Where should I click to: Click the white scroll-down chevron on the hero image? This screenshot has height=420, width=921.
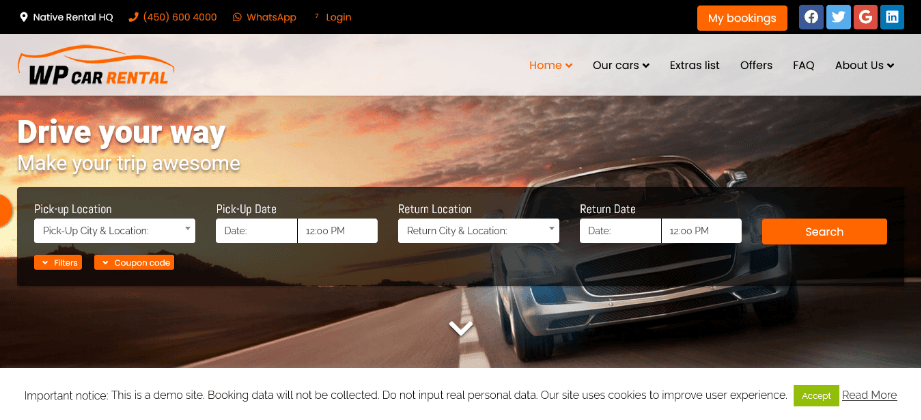[460, 328]
